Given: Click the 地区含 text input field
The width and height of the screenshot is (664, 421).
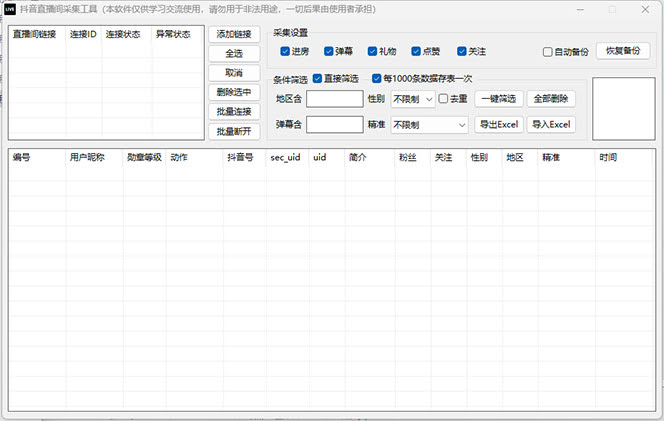Looking at the screenshot, I should (334, 99).
